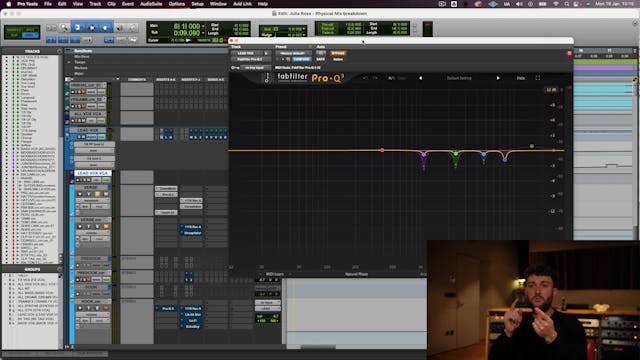This screenshot has height=360, width=640.
Task: Open the AudioSuite menu
Action: point(151,4)
